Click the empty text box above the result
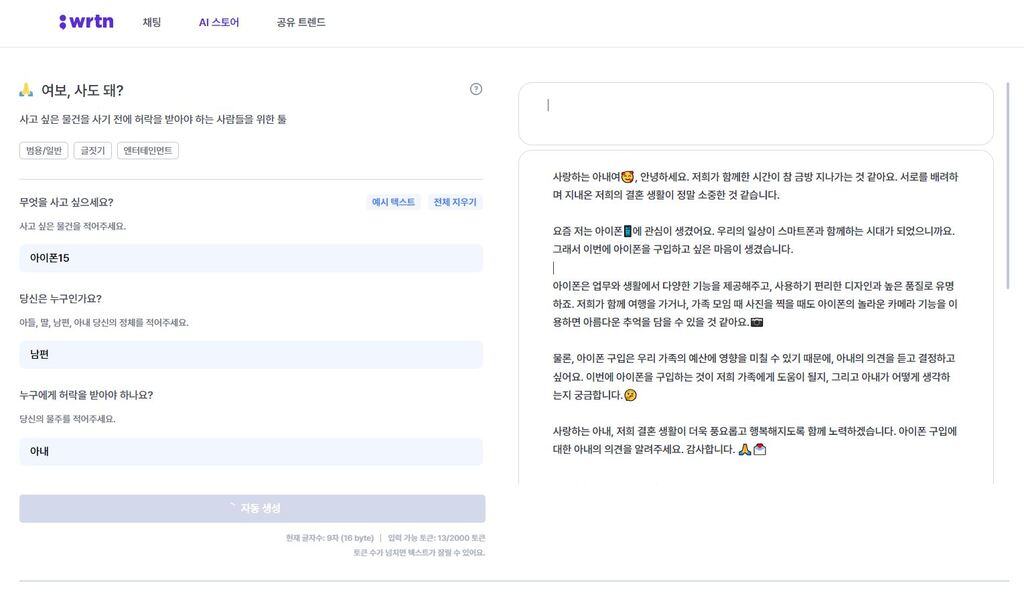 click(756, 114)
